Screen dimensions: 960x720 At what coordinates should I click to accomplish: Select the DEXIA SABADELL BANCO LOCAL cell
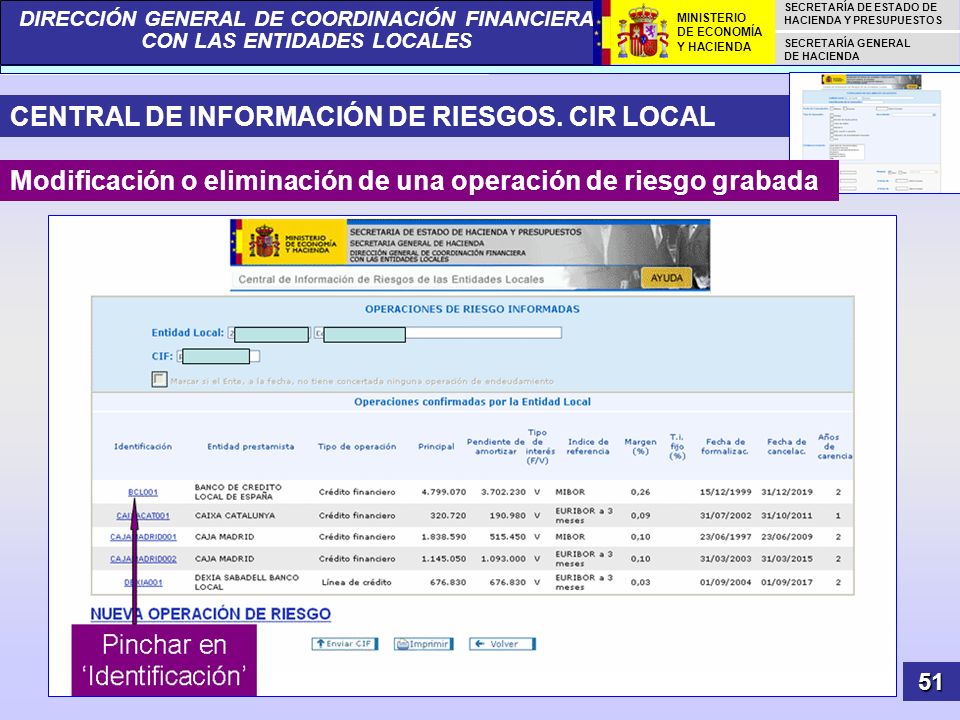(247, 582)
